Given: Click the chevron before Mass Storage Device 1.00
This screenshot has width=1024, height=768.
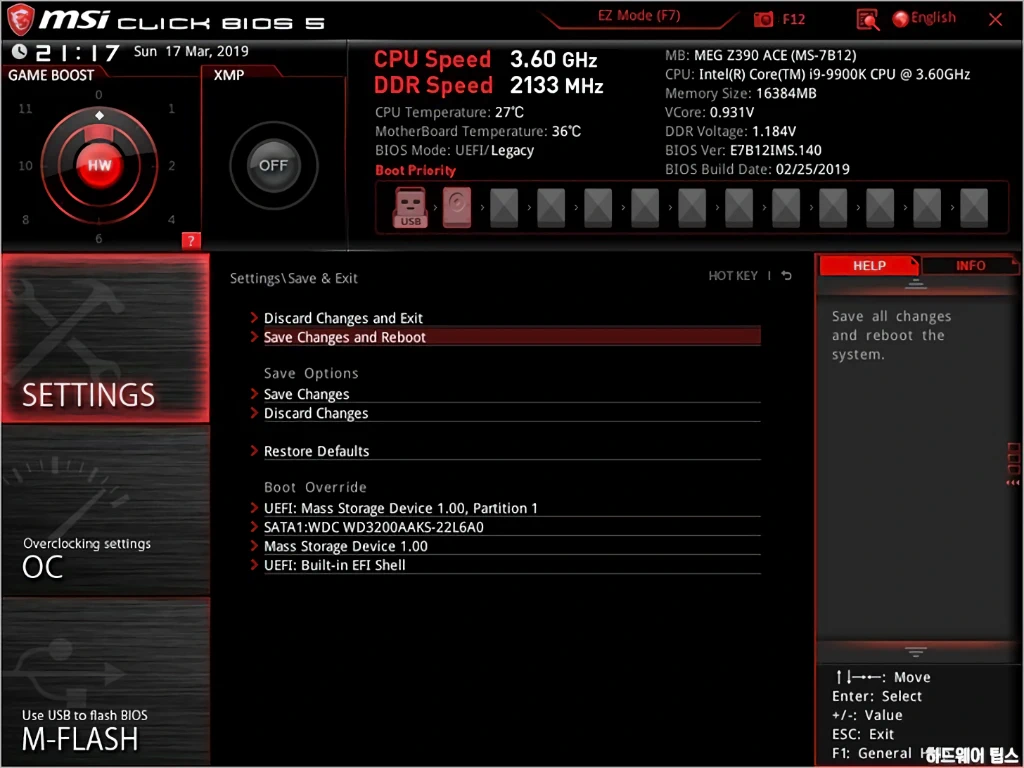Looking at the screenshot, I should (254, 545).
